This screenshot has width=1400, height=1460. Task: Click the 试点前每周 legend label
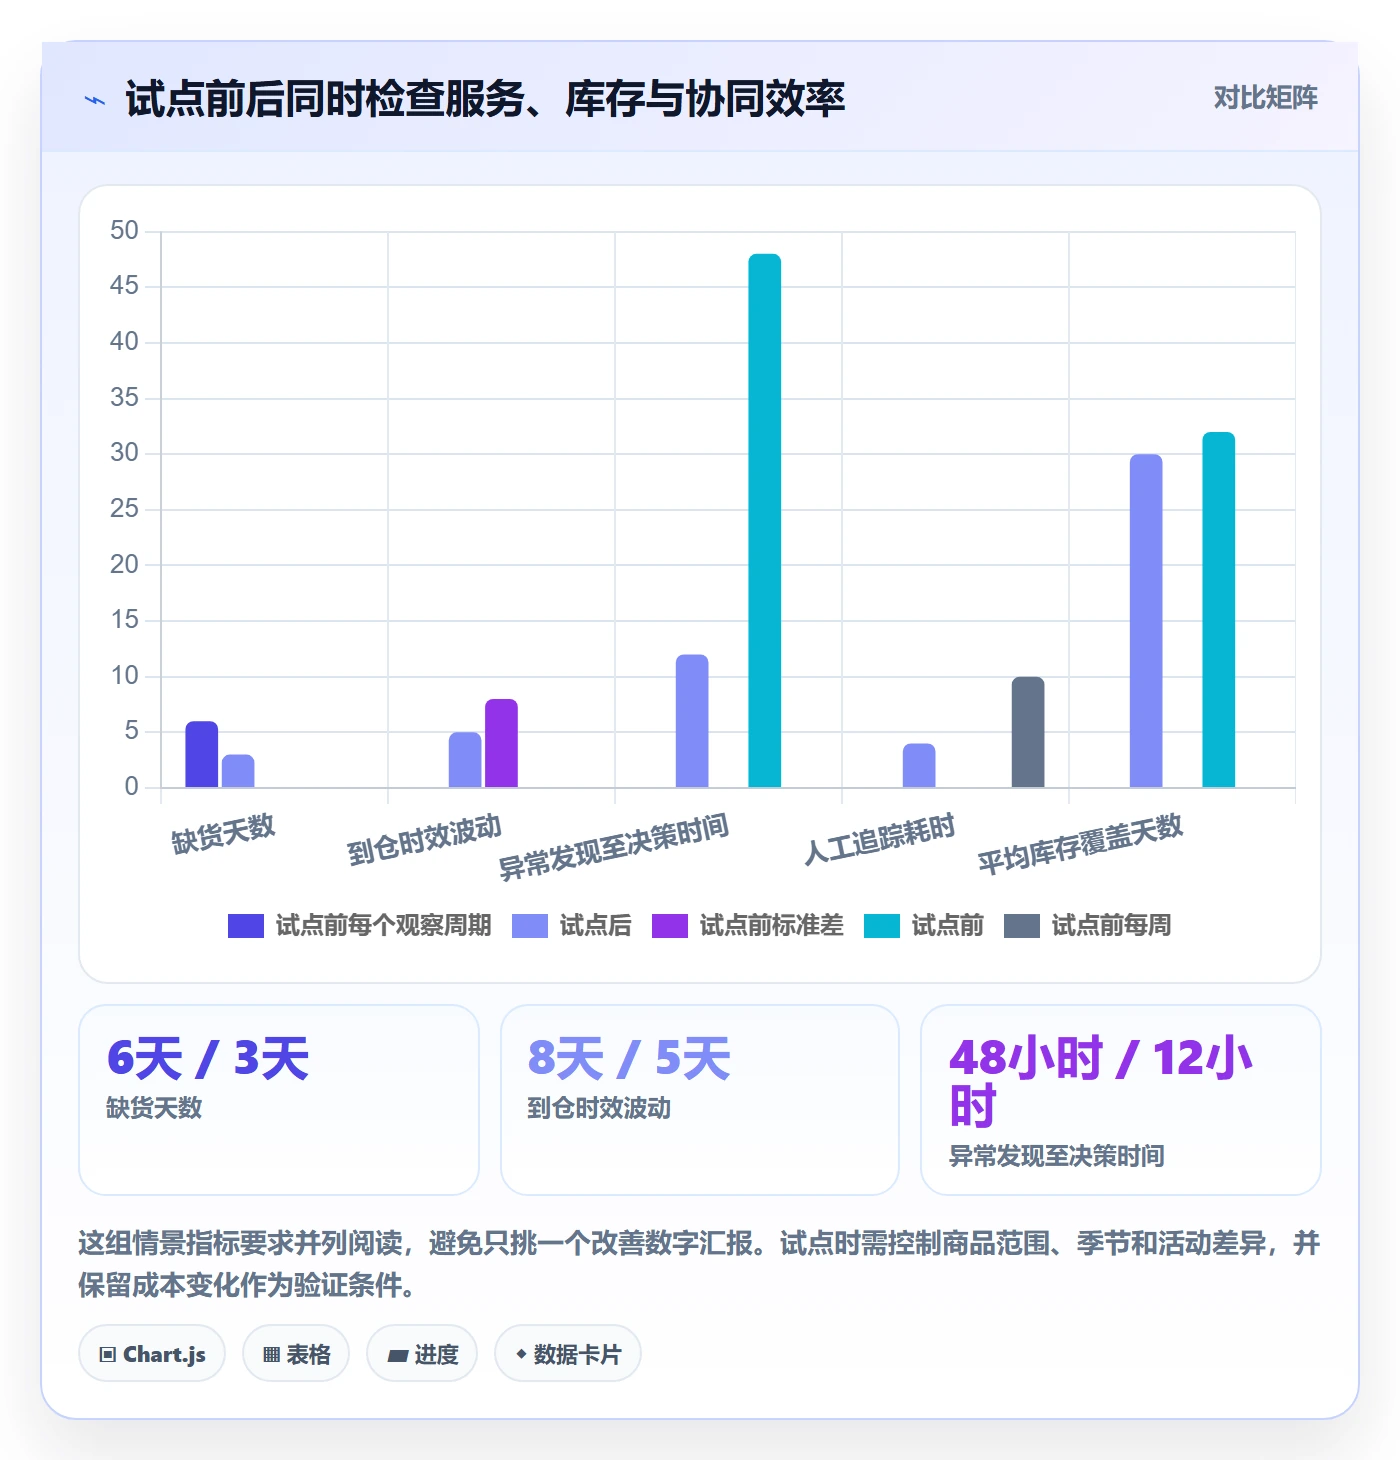click(x=1111, y=926)
